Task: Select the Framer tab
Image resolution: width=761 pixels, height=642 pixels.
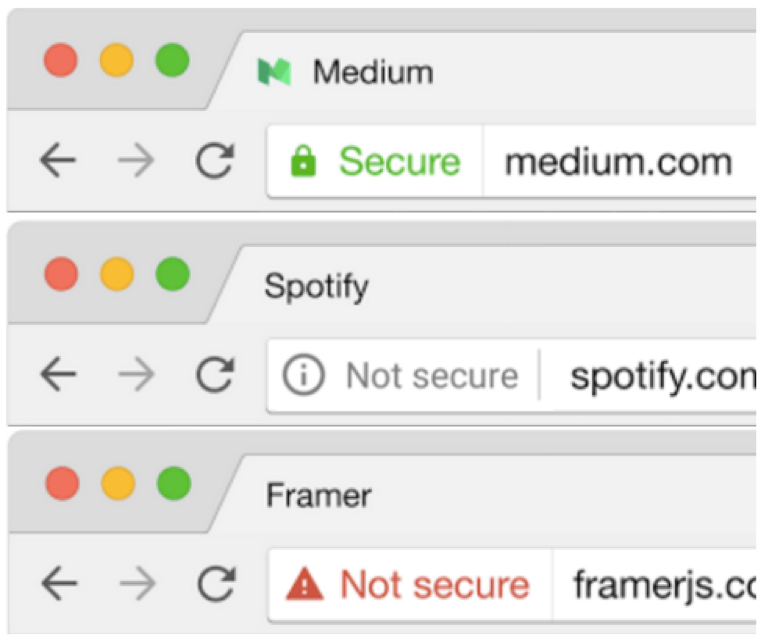Action: coord(318,496)
